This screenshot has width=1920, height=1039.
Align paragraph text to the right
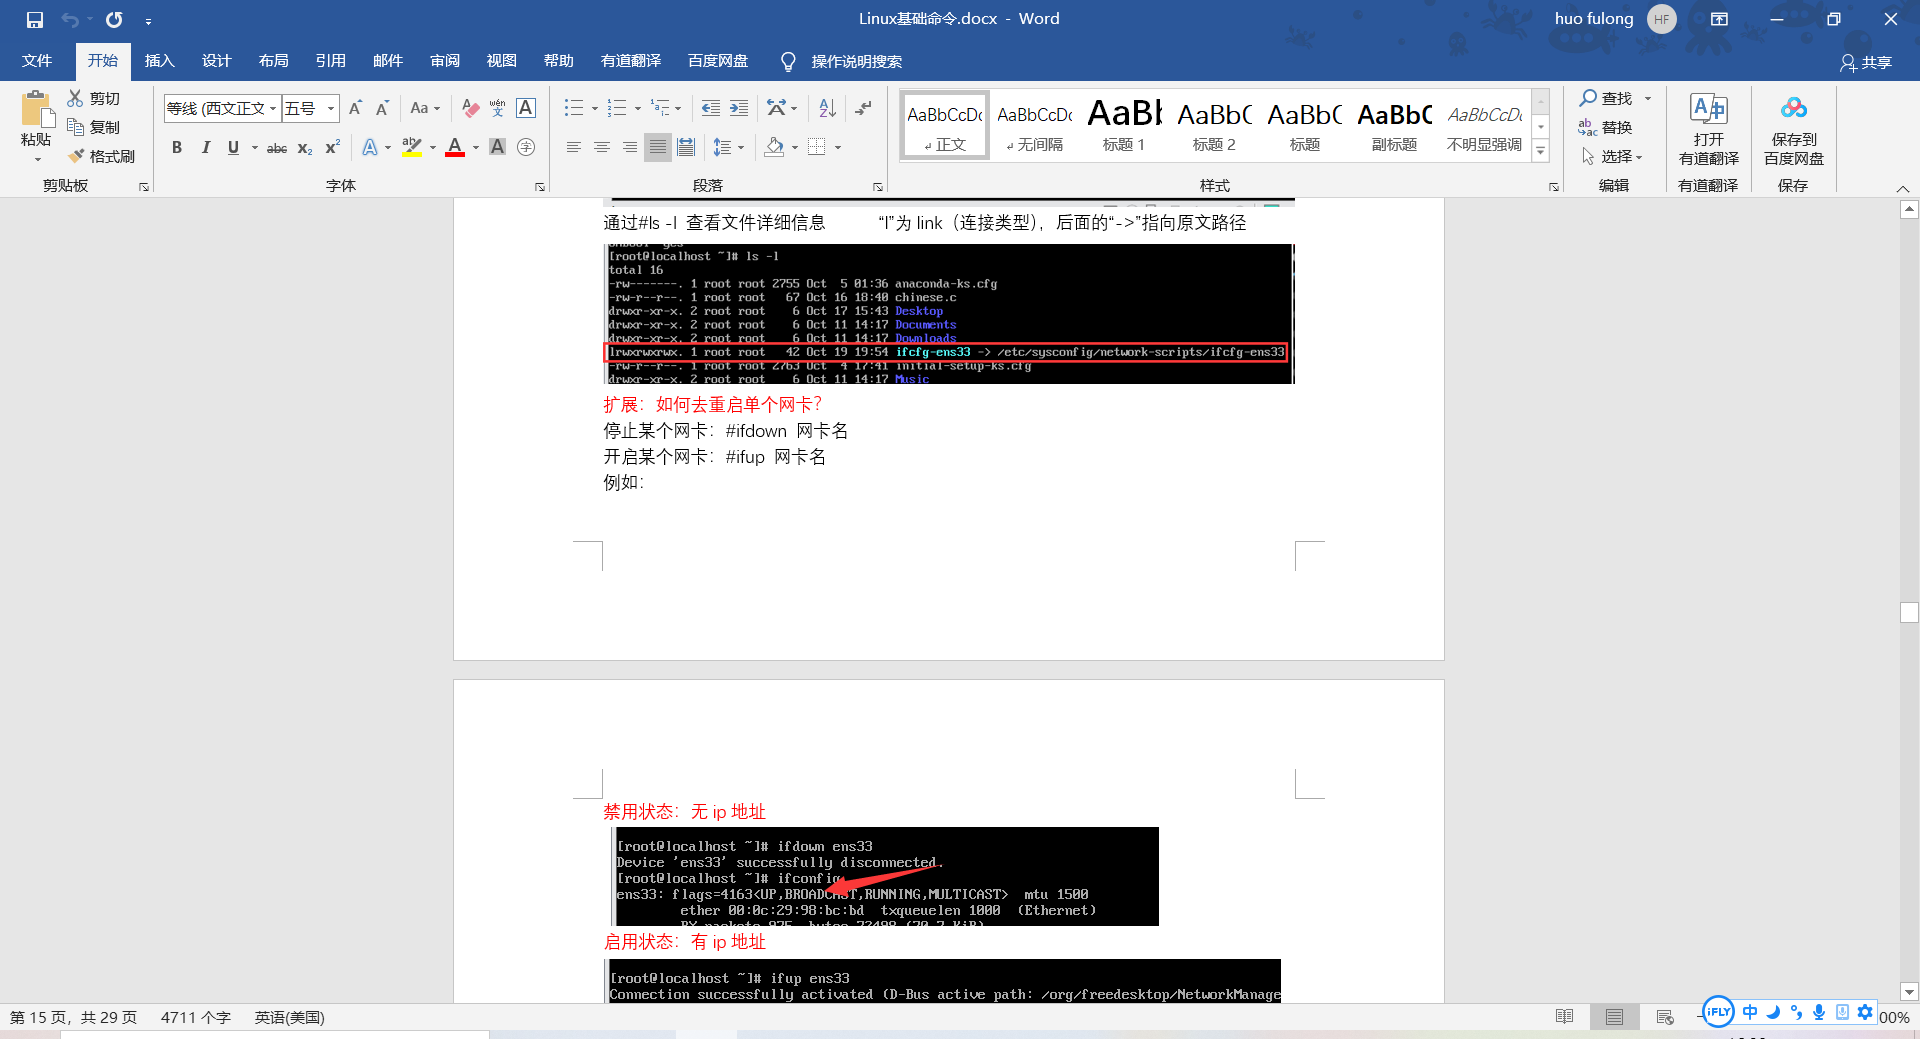pyautogui.click(x=630, y=148)
